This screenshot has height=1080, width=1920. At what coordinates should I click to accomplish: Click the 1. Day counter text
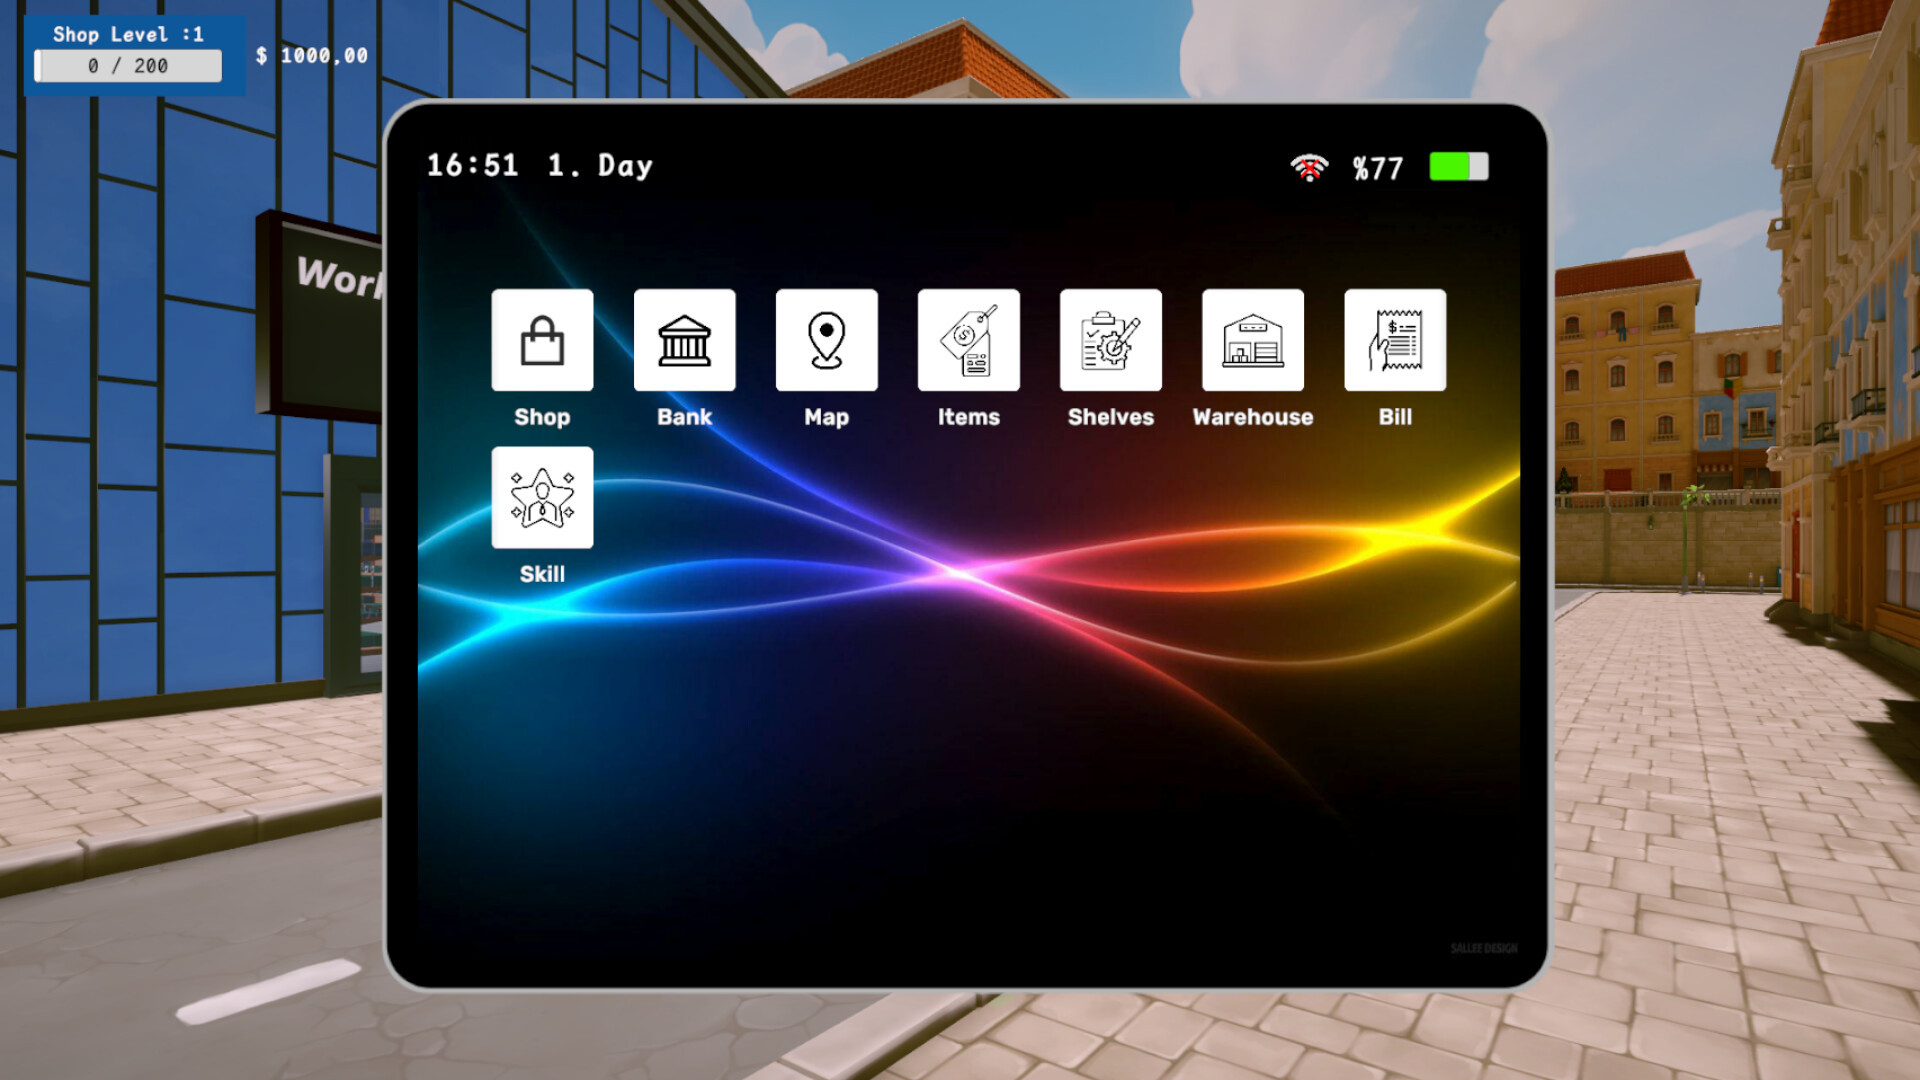pos(600,165)
